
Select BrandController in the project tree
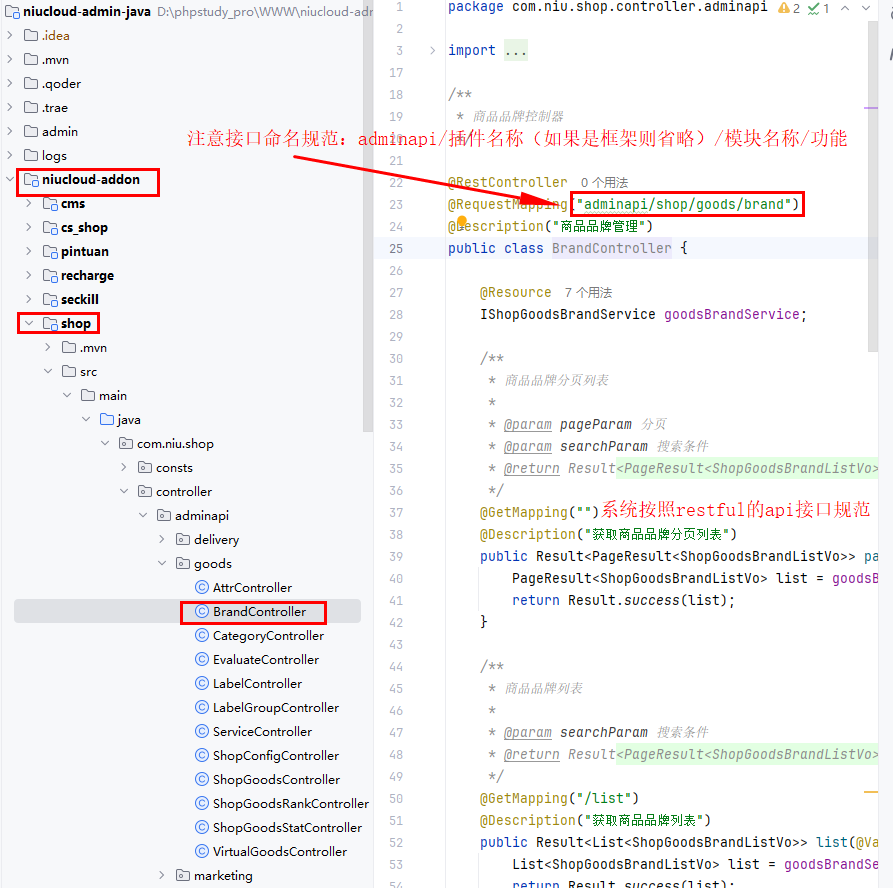click(x=259, y=612)
